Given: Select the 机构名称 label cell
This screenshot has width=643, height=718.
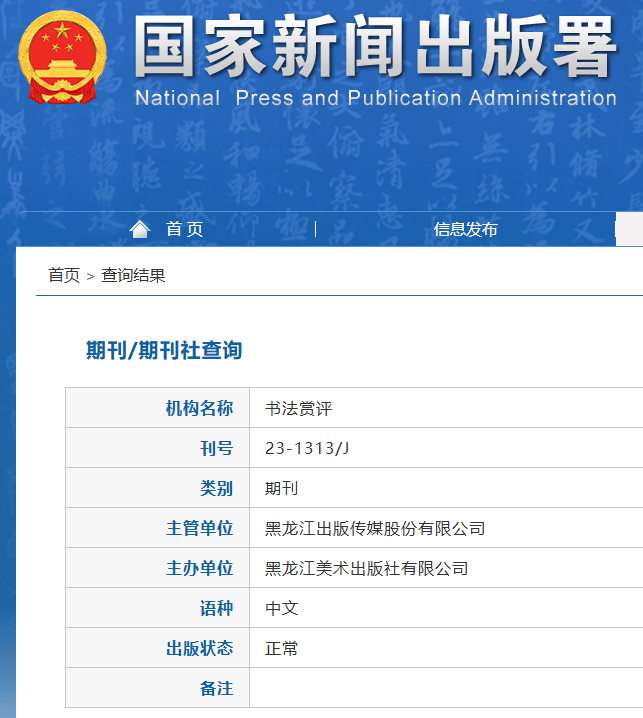Looking at the screenshot, I should (158, 408).
